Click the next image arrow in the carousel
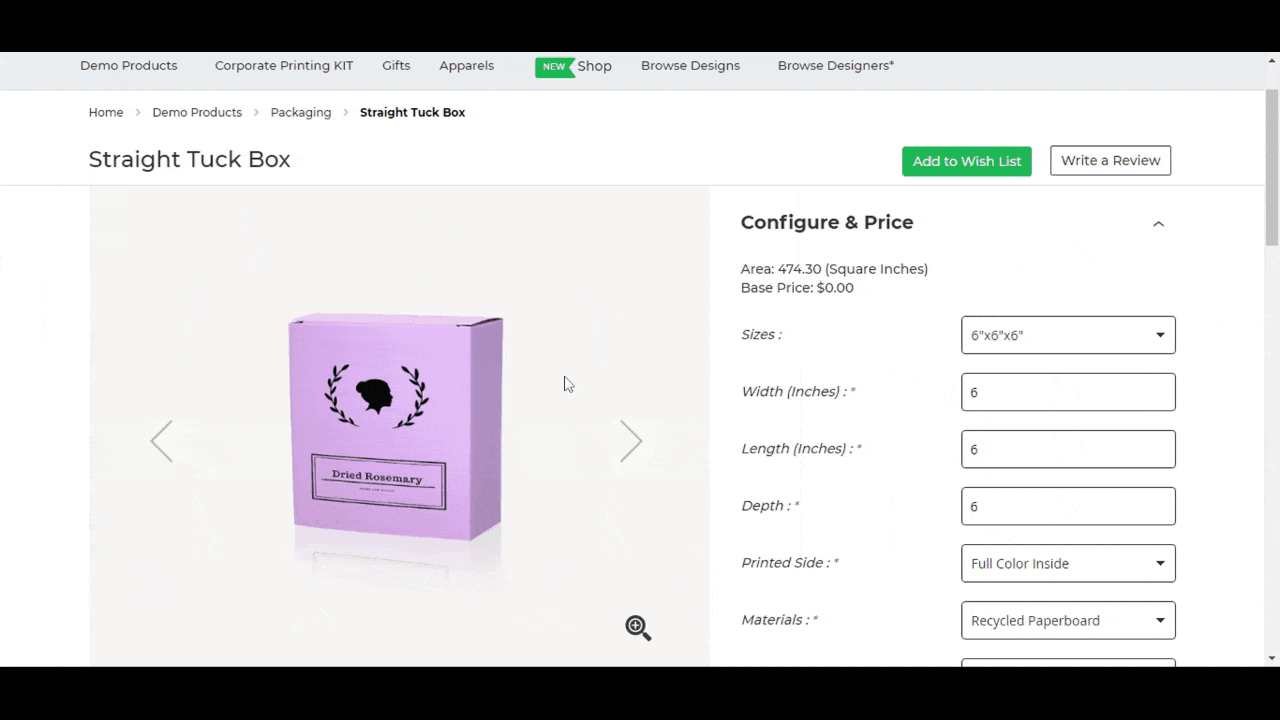Viewport: 1280px width, 720px height. 630,441
